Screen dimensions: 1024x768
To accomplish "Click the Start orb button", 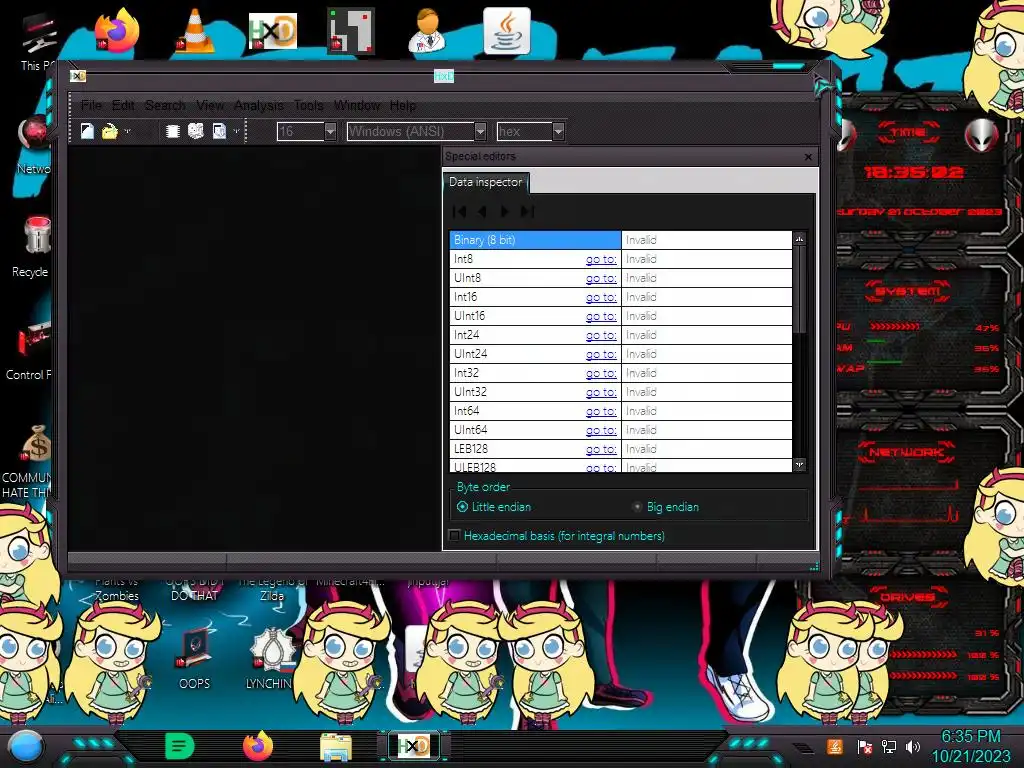I will pyautogui.click(x=26, y=746).
